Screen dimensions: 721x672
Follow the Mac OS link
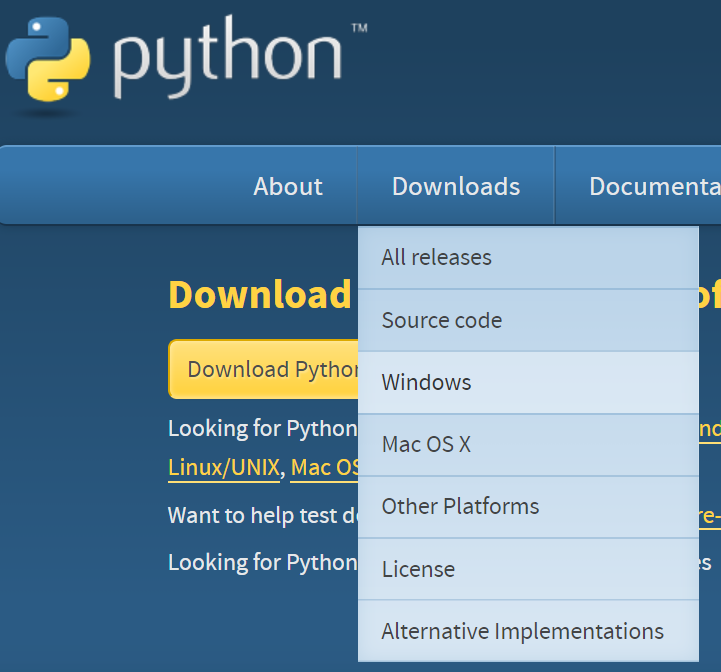pos(325,468)
